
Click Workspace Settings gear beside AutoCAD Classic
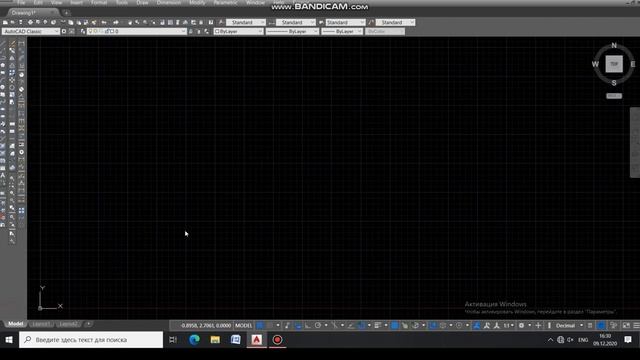(64, 31)
